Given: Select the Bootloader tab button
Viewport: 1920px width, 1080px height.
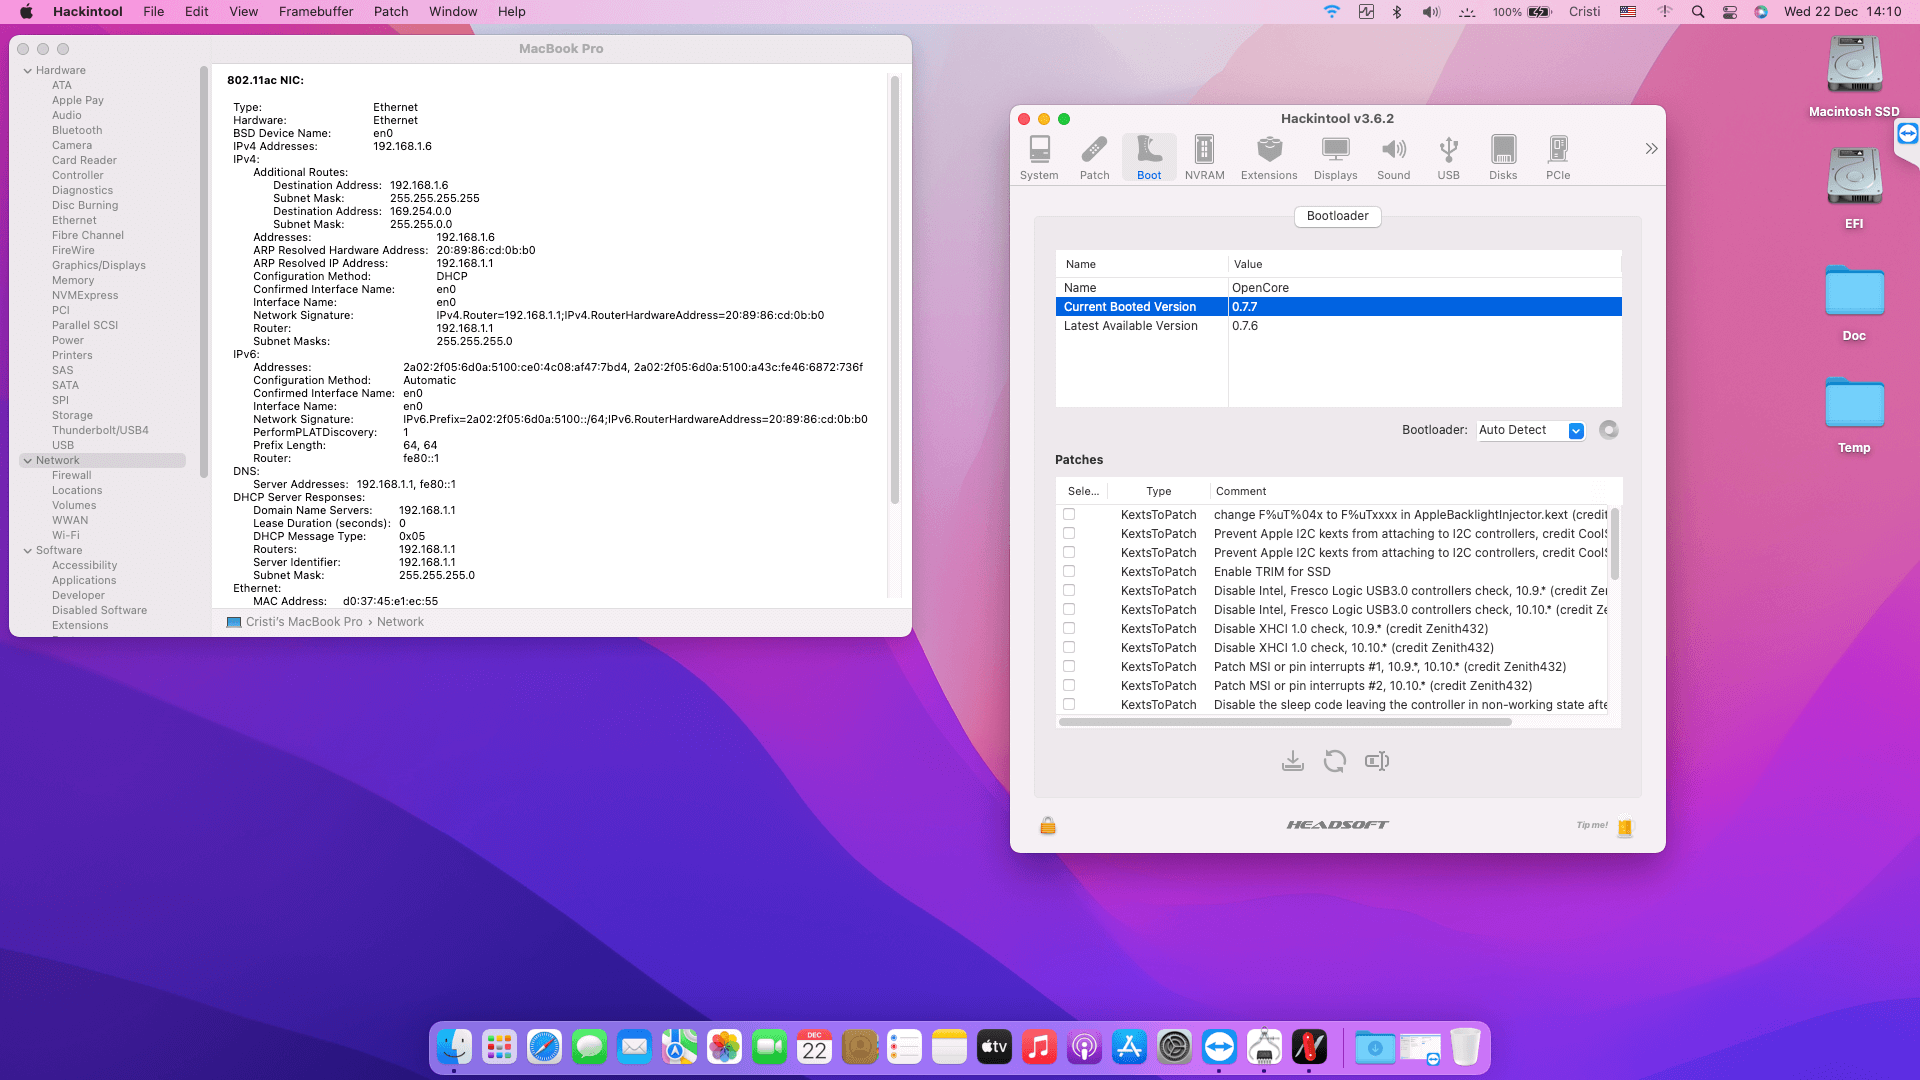Looking at the screenshot, I should tap(1337, 216).
